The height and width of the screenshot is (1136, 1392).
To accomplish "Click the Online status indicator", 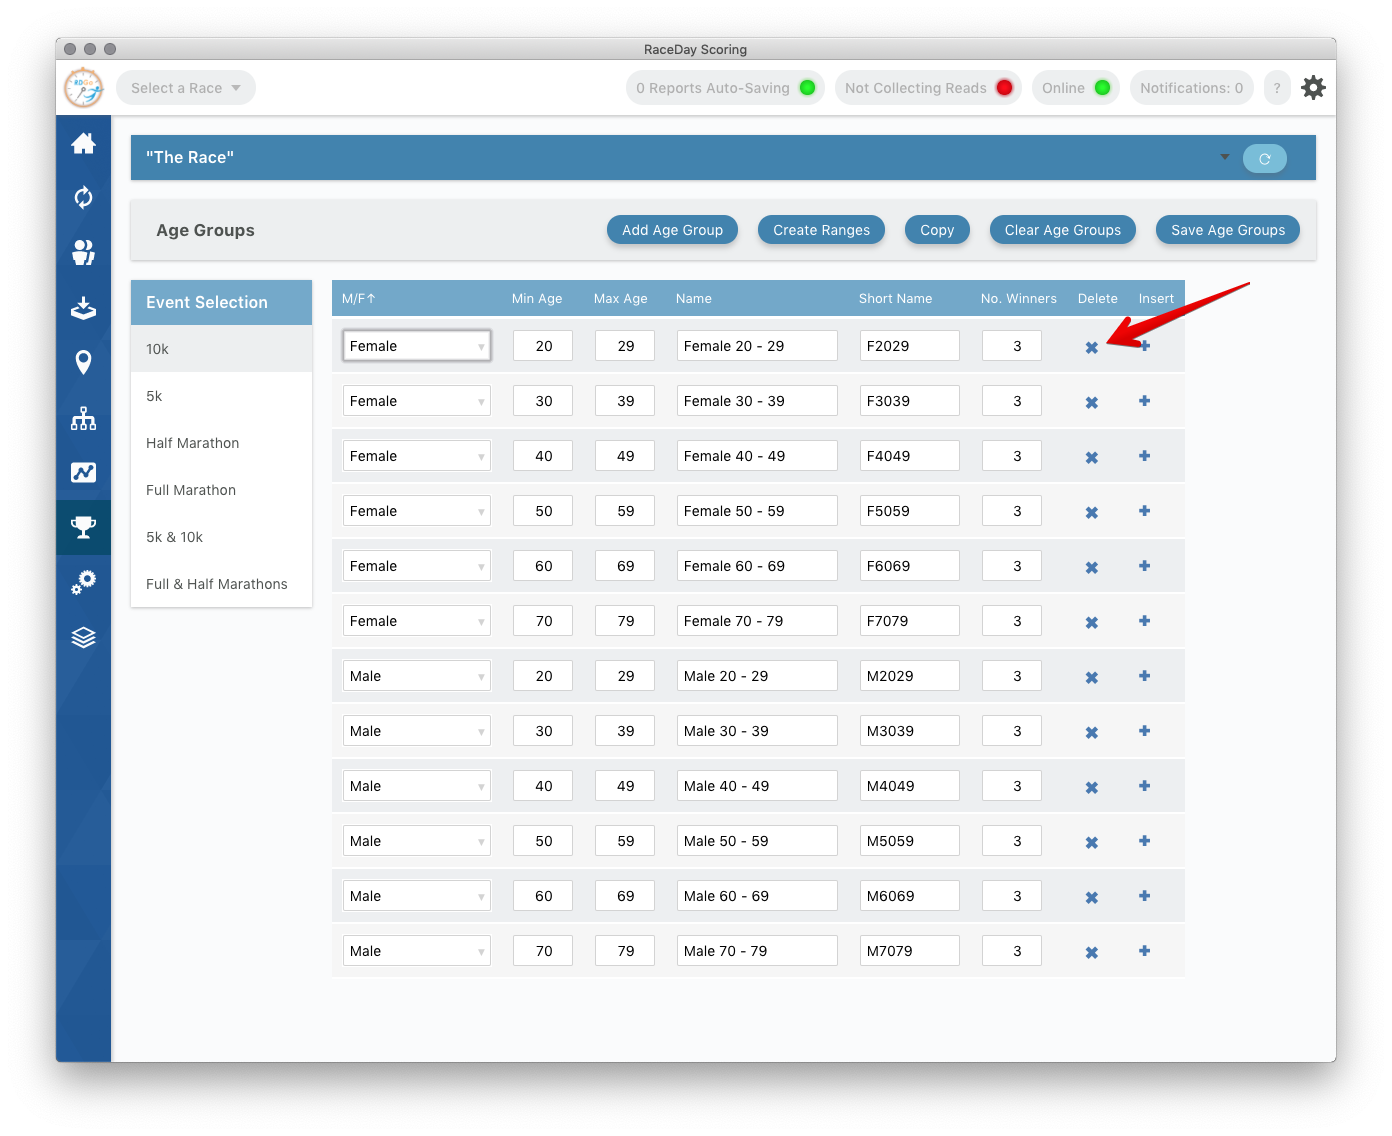I will (1076, 88).
